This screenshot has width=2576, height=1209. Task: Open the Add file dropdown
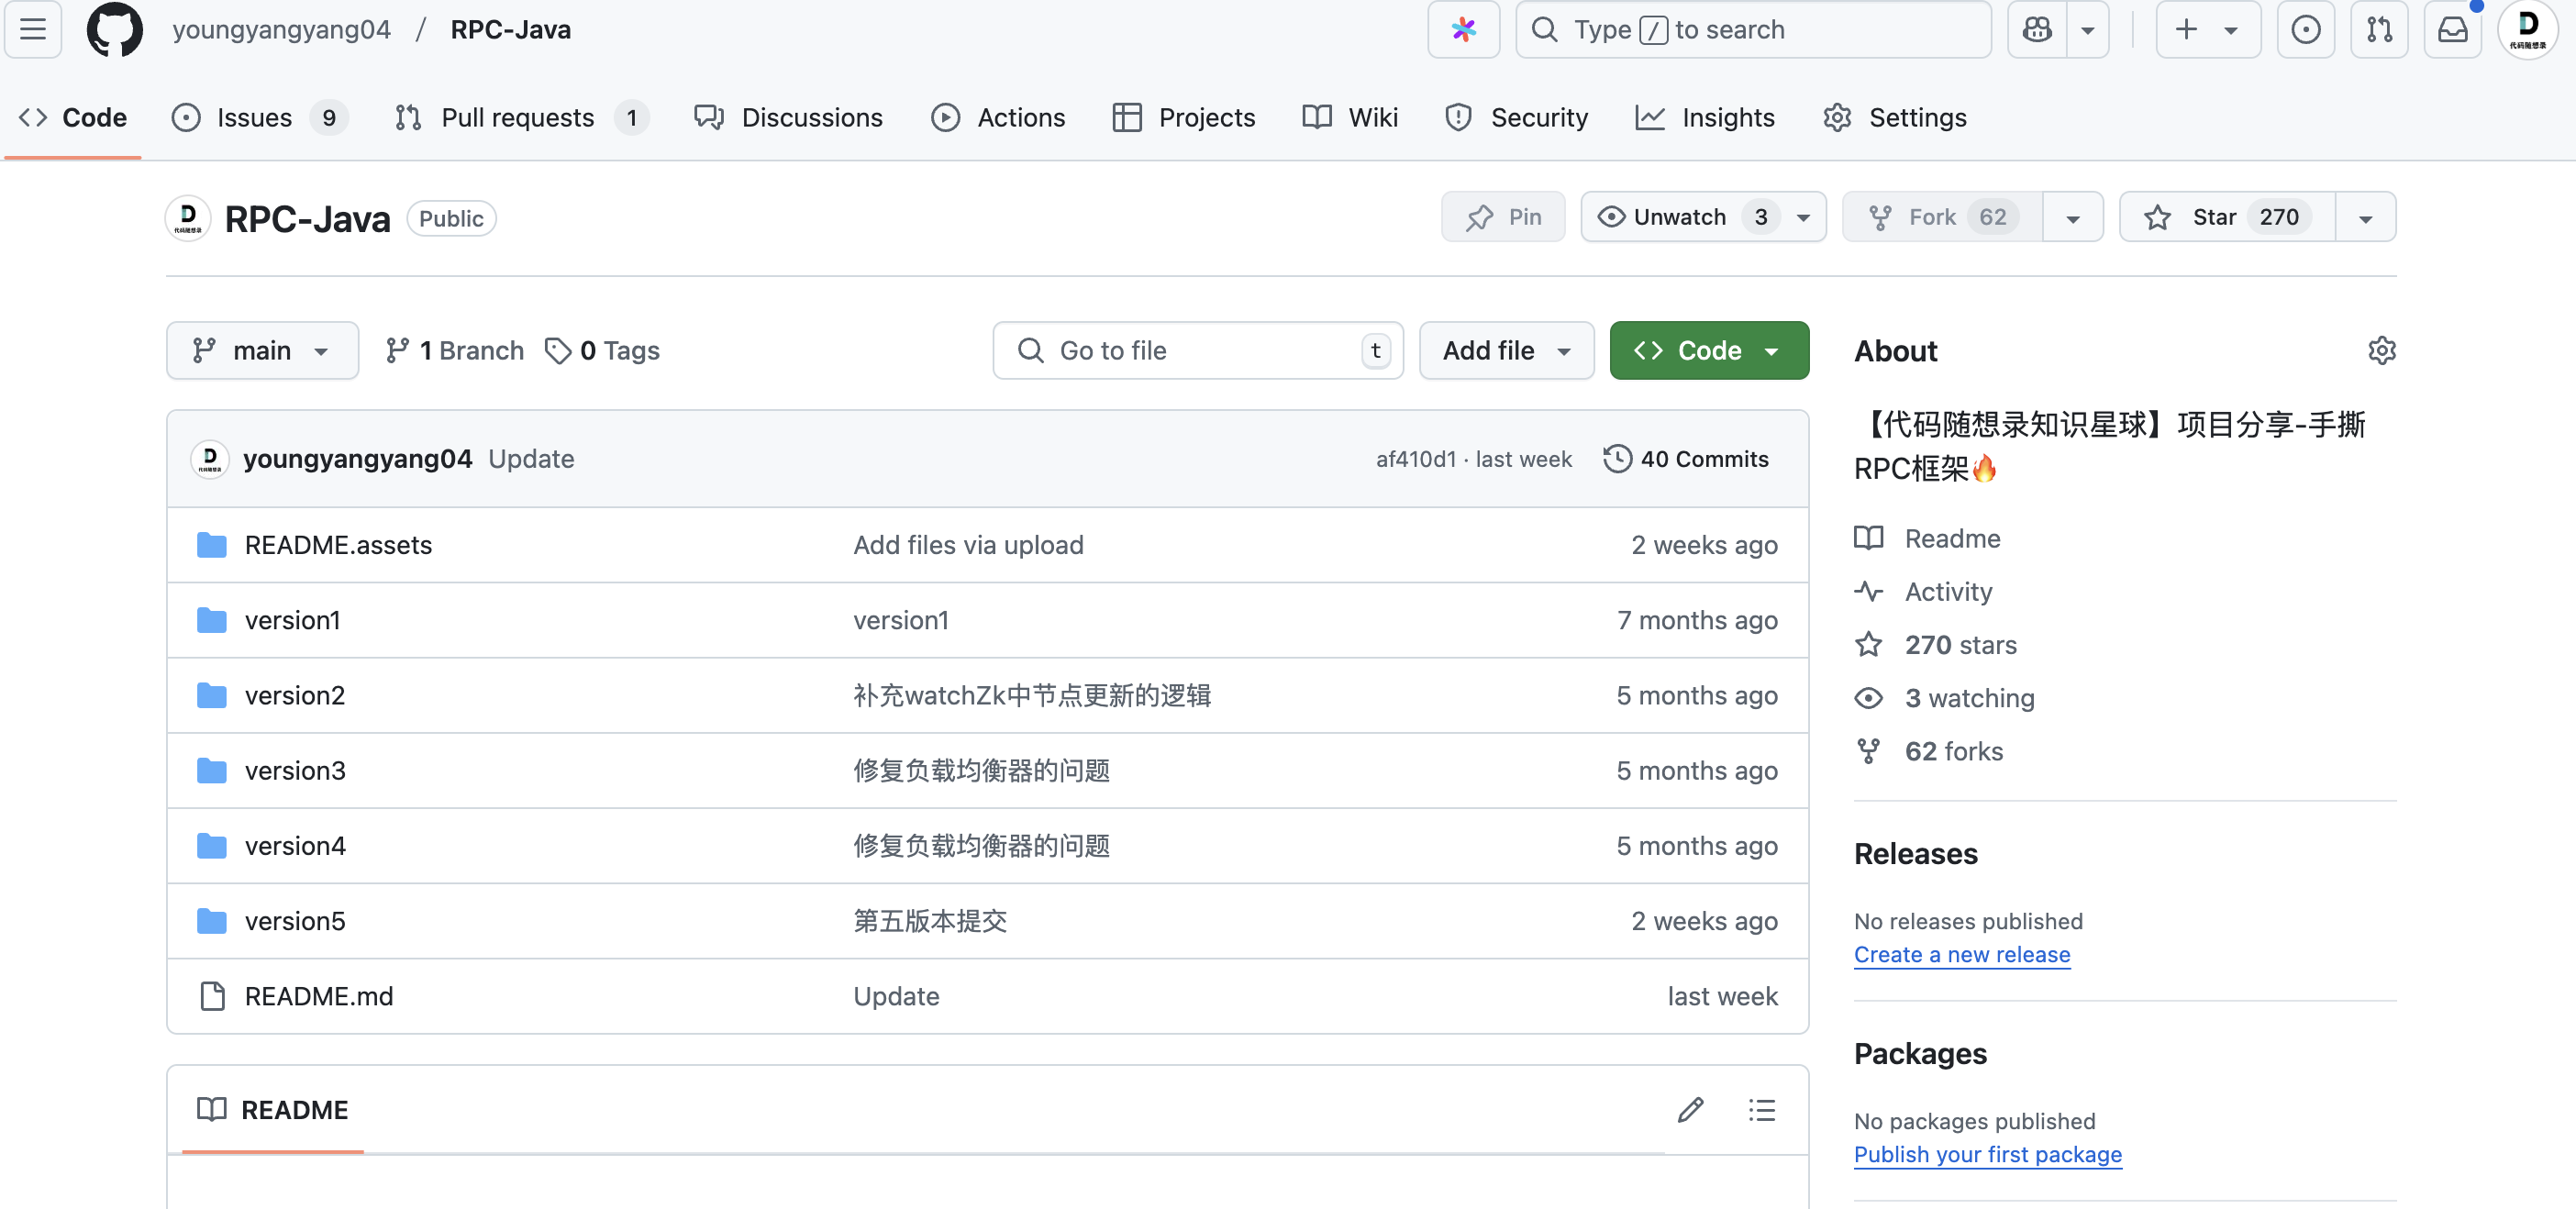coord(1506,350)
